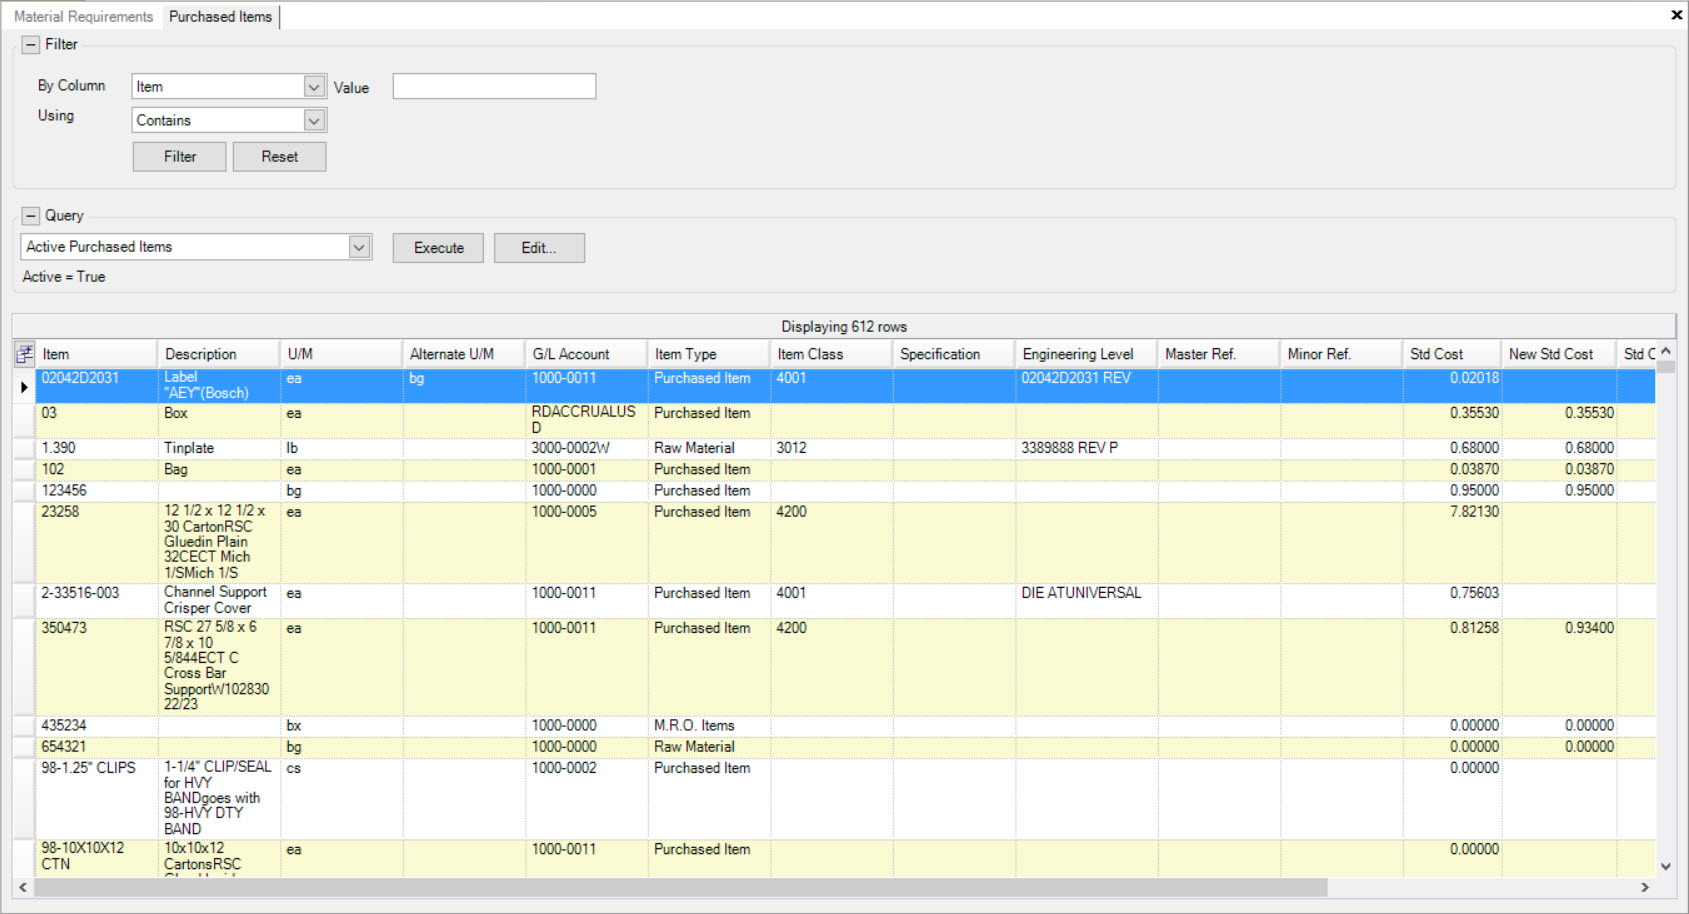1689x914 pixels.
Task: Sort by the Description column header
Action: tap(218, 354)
